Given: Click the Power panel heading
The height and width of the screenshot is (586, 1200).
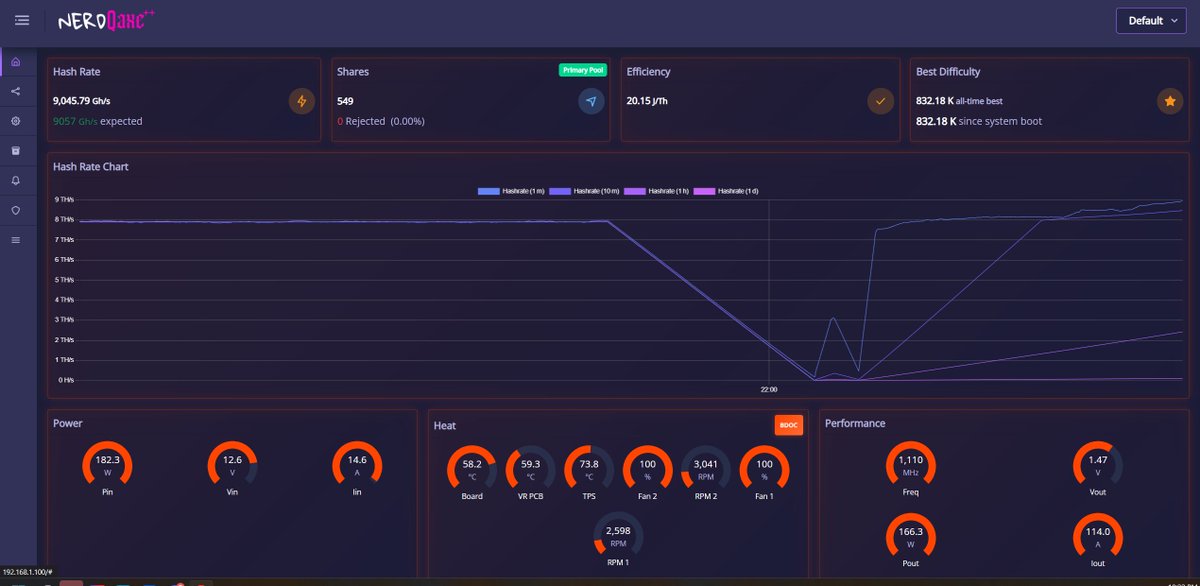Looking at the screenshot, I should pos(68,423).
